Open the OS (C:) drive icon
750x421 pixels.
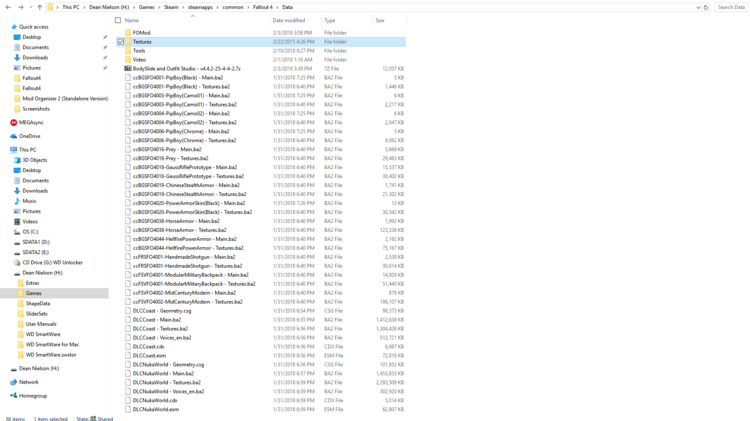click(x=17, y=232)
